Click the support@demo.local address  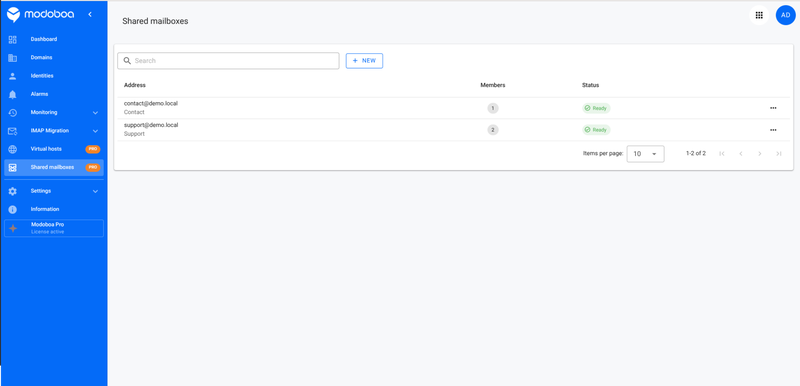pyautogui.click(x=151, y=125)
